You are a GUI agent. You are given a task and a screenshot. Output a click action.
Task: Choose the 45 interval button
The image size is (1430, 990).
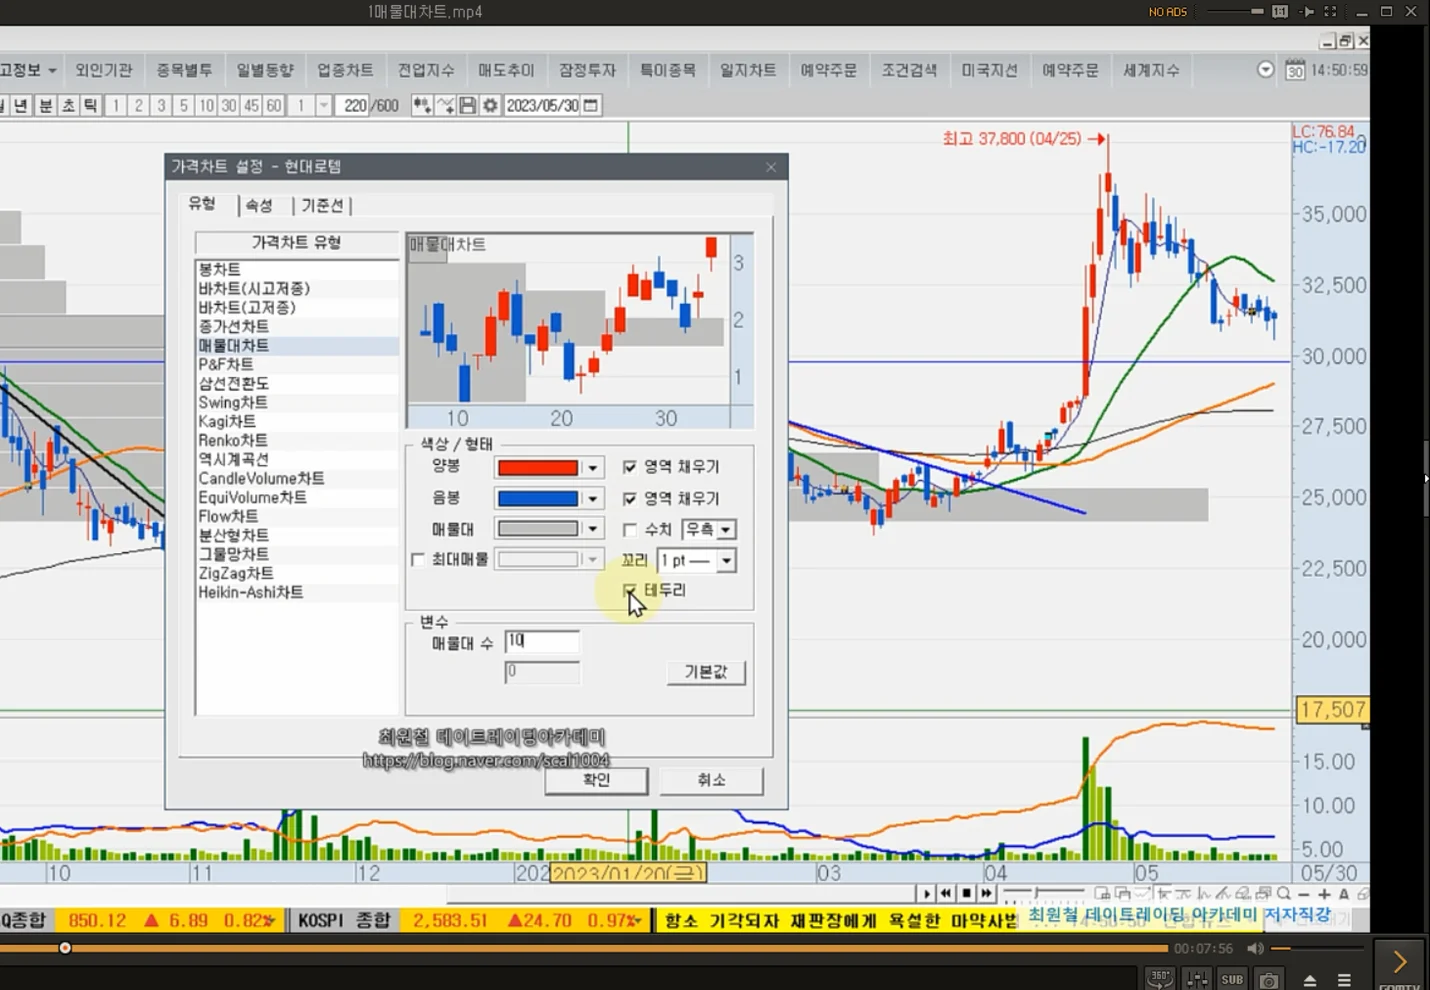coord(251,105)
